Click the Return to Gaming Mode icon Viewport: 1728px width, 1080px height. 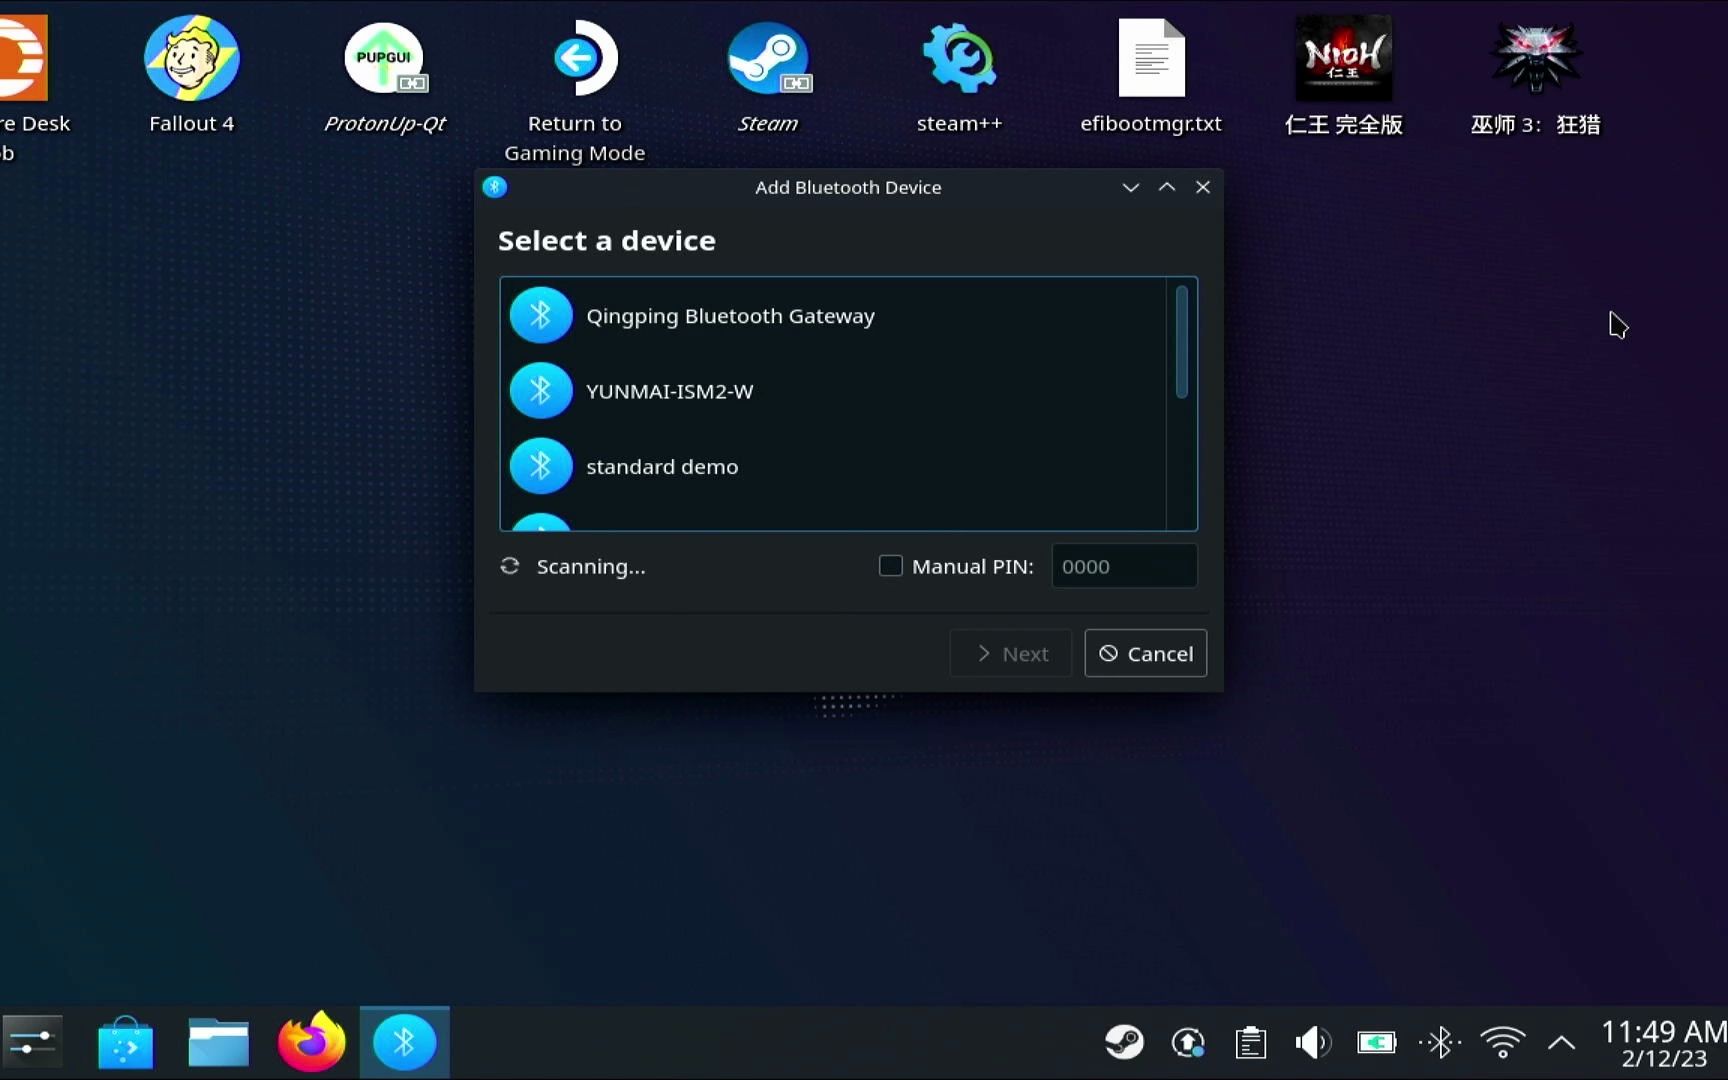[x=575, y=90]
